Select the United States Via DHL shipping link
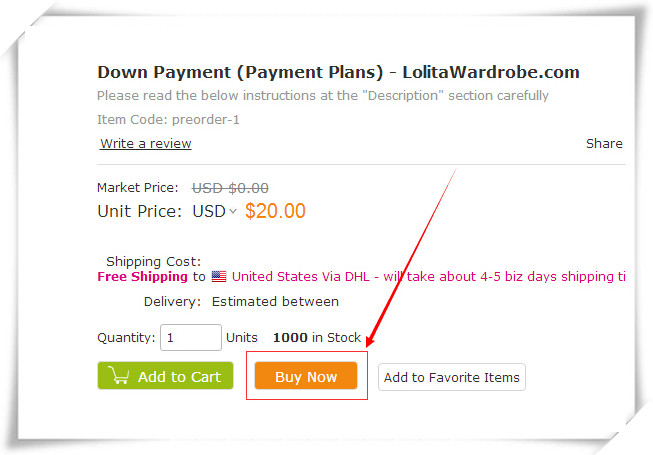The width and height of the screenshot is (653, 455). click(429, 276)
